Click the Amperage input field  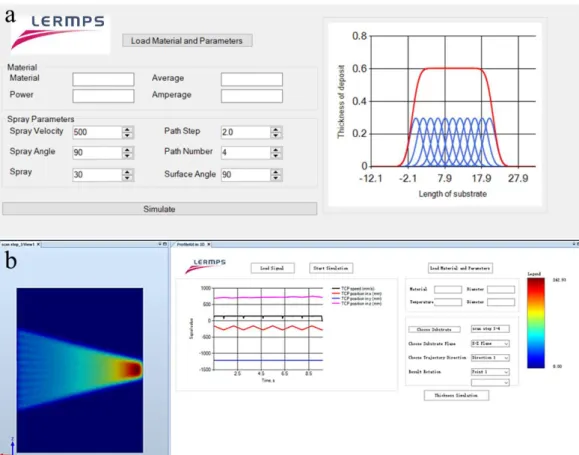[x=252, y=96]
